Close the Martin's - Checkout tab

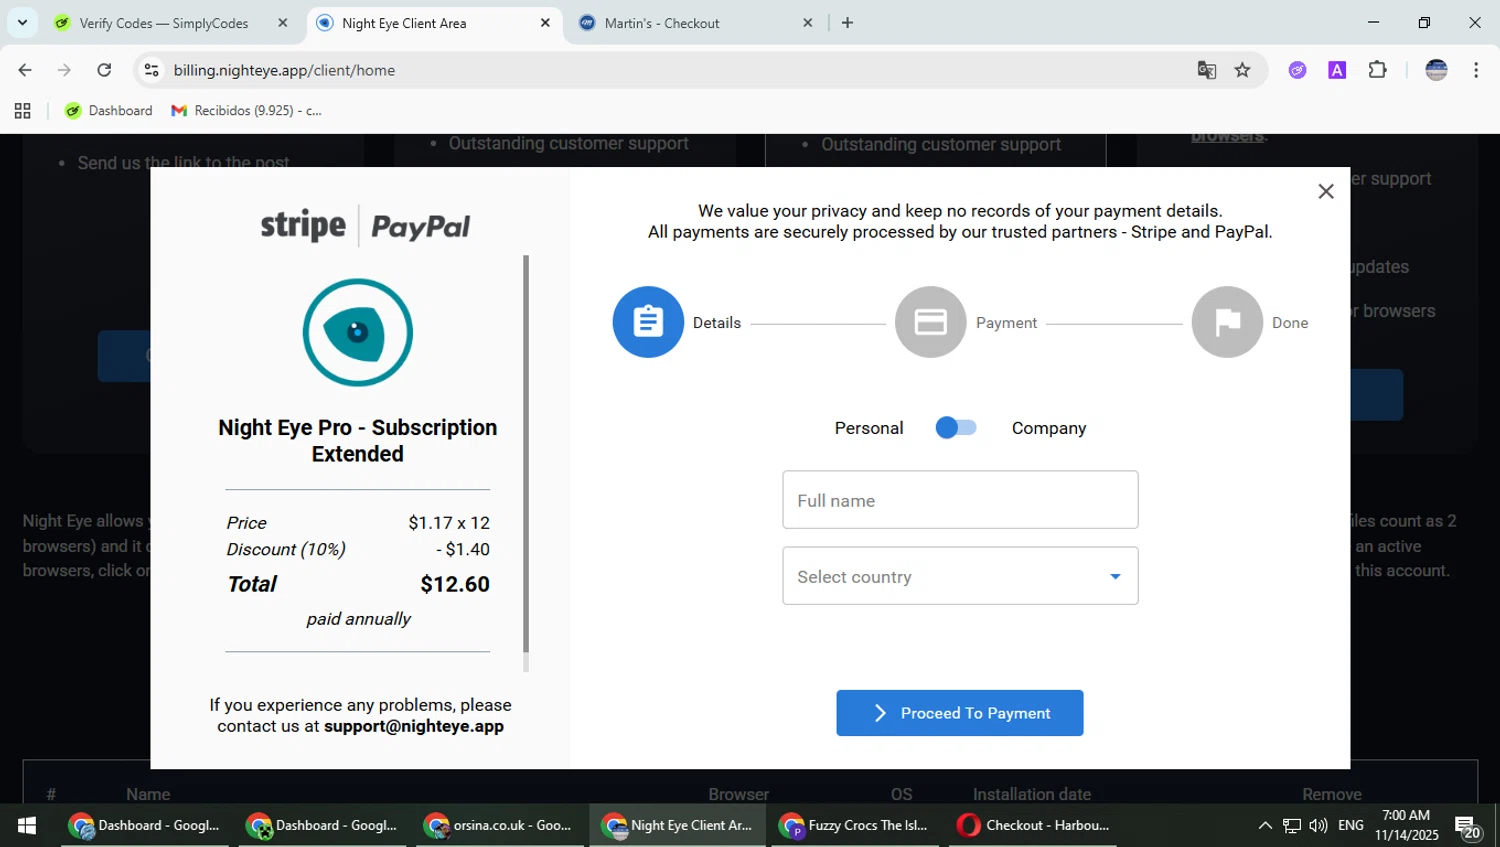[x=808, y=23]
